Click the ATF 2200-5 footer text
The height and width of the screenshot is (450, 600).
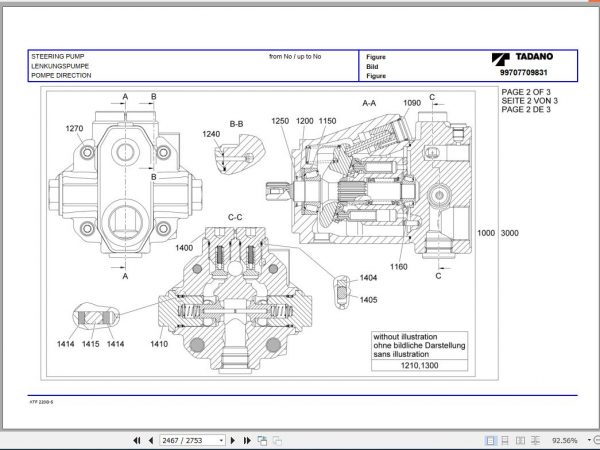(41, 402)
